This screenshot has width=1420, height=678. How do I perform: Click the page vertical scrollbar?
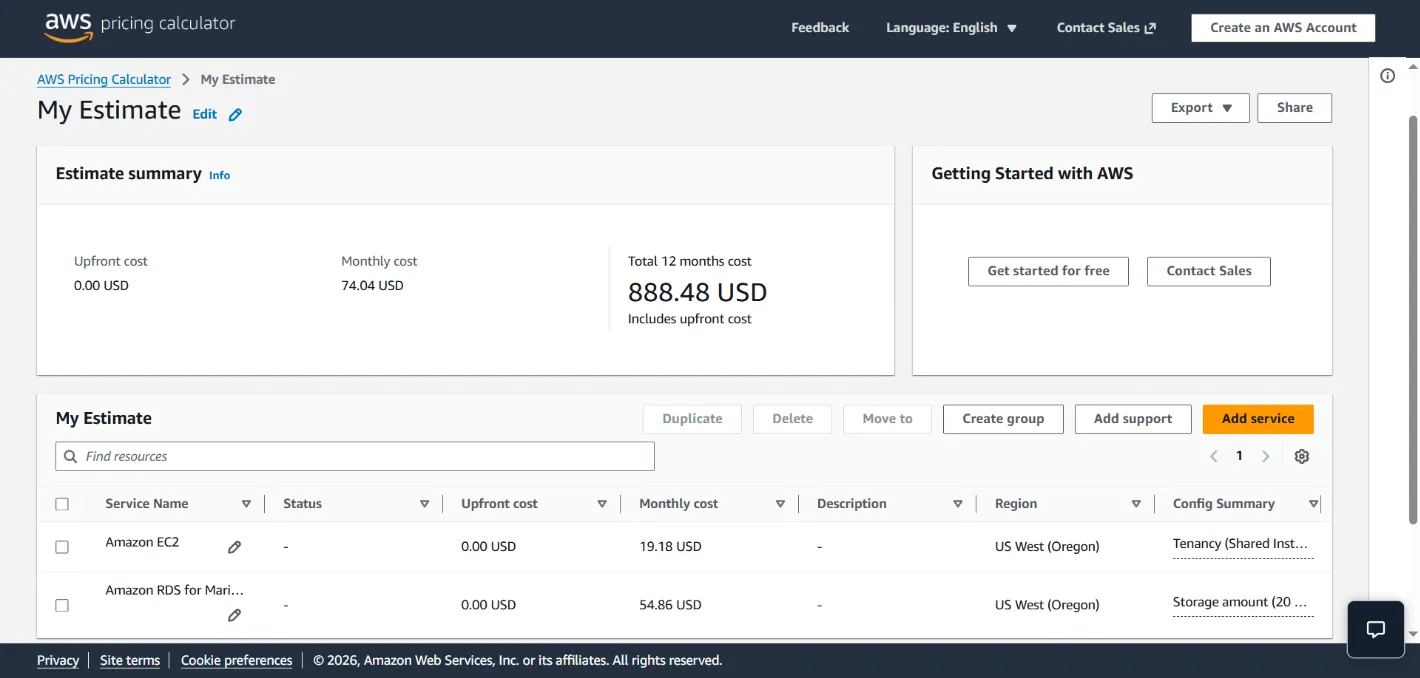coord(1413,320)
